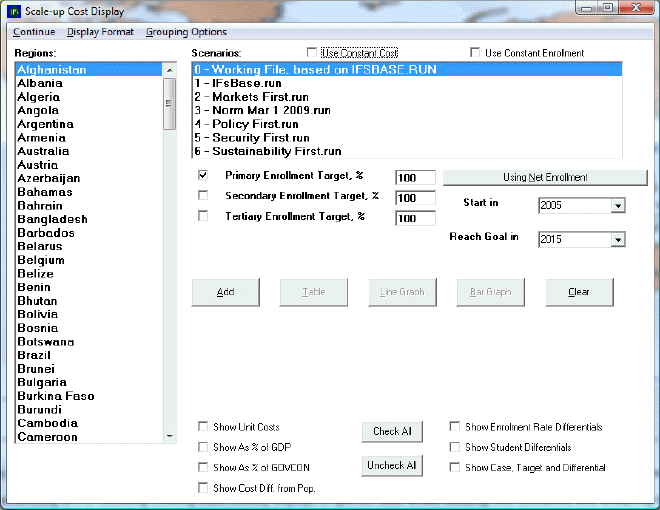Click the Tertiary Enrollment Target value field

click(x=415, y=218)
